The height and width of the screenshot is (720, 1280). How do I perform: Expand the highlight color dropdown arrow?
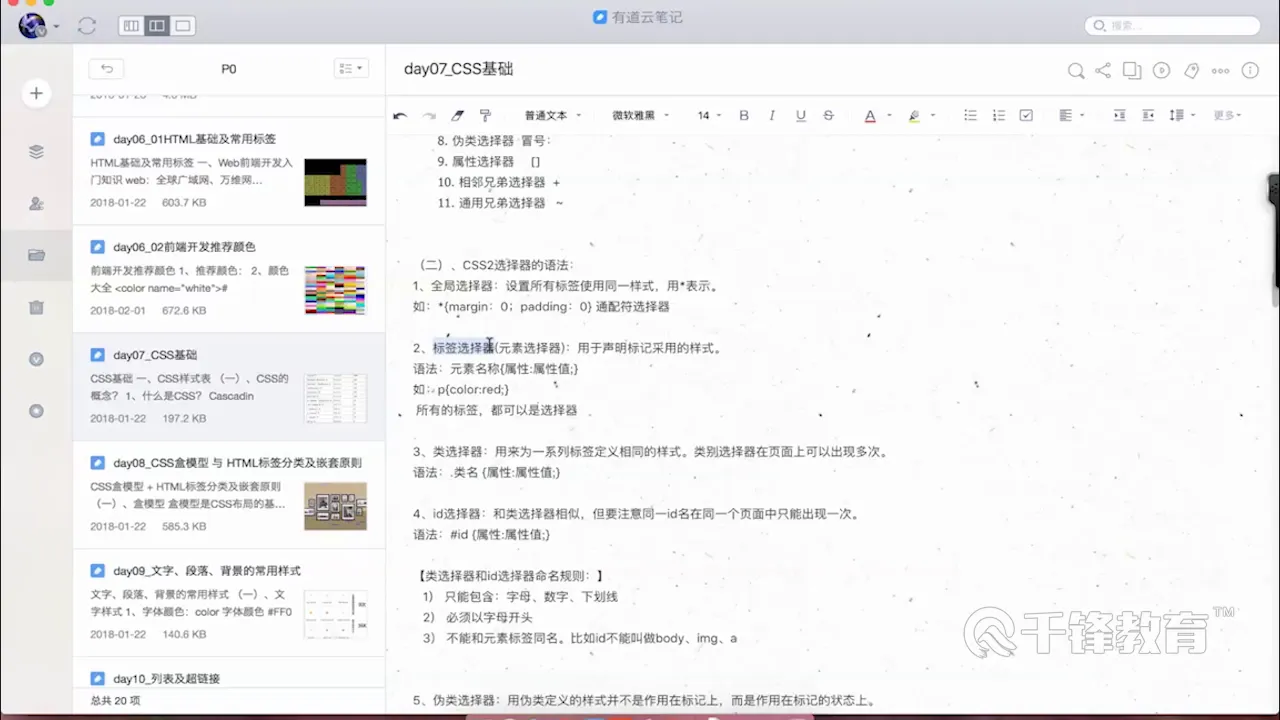coord(931,116)
